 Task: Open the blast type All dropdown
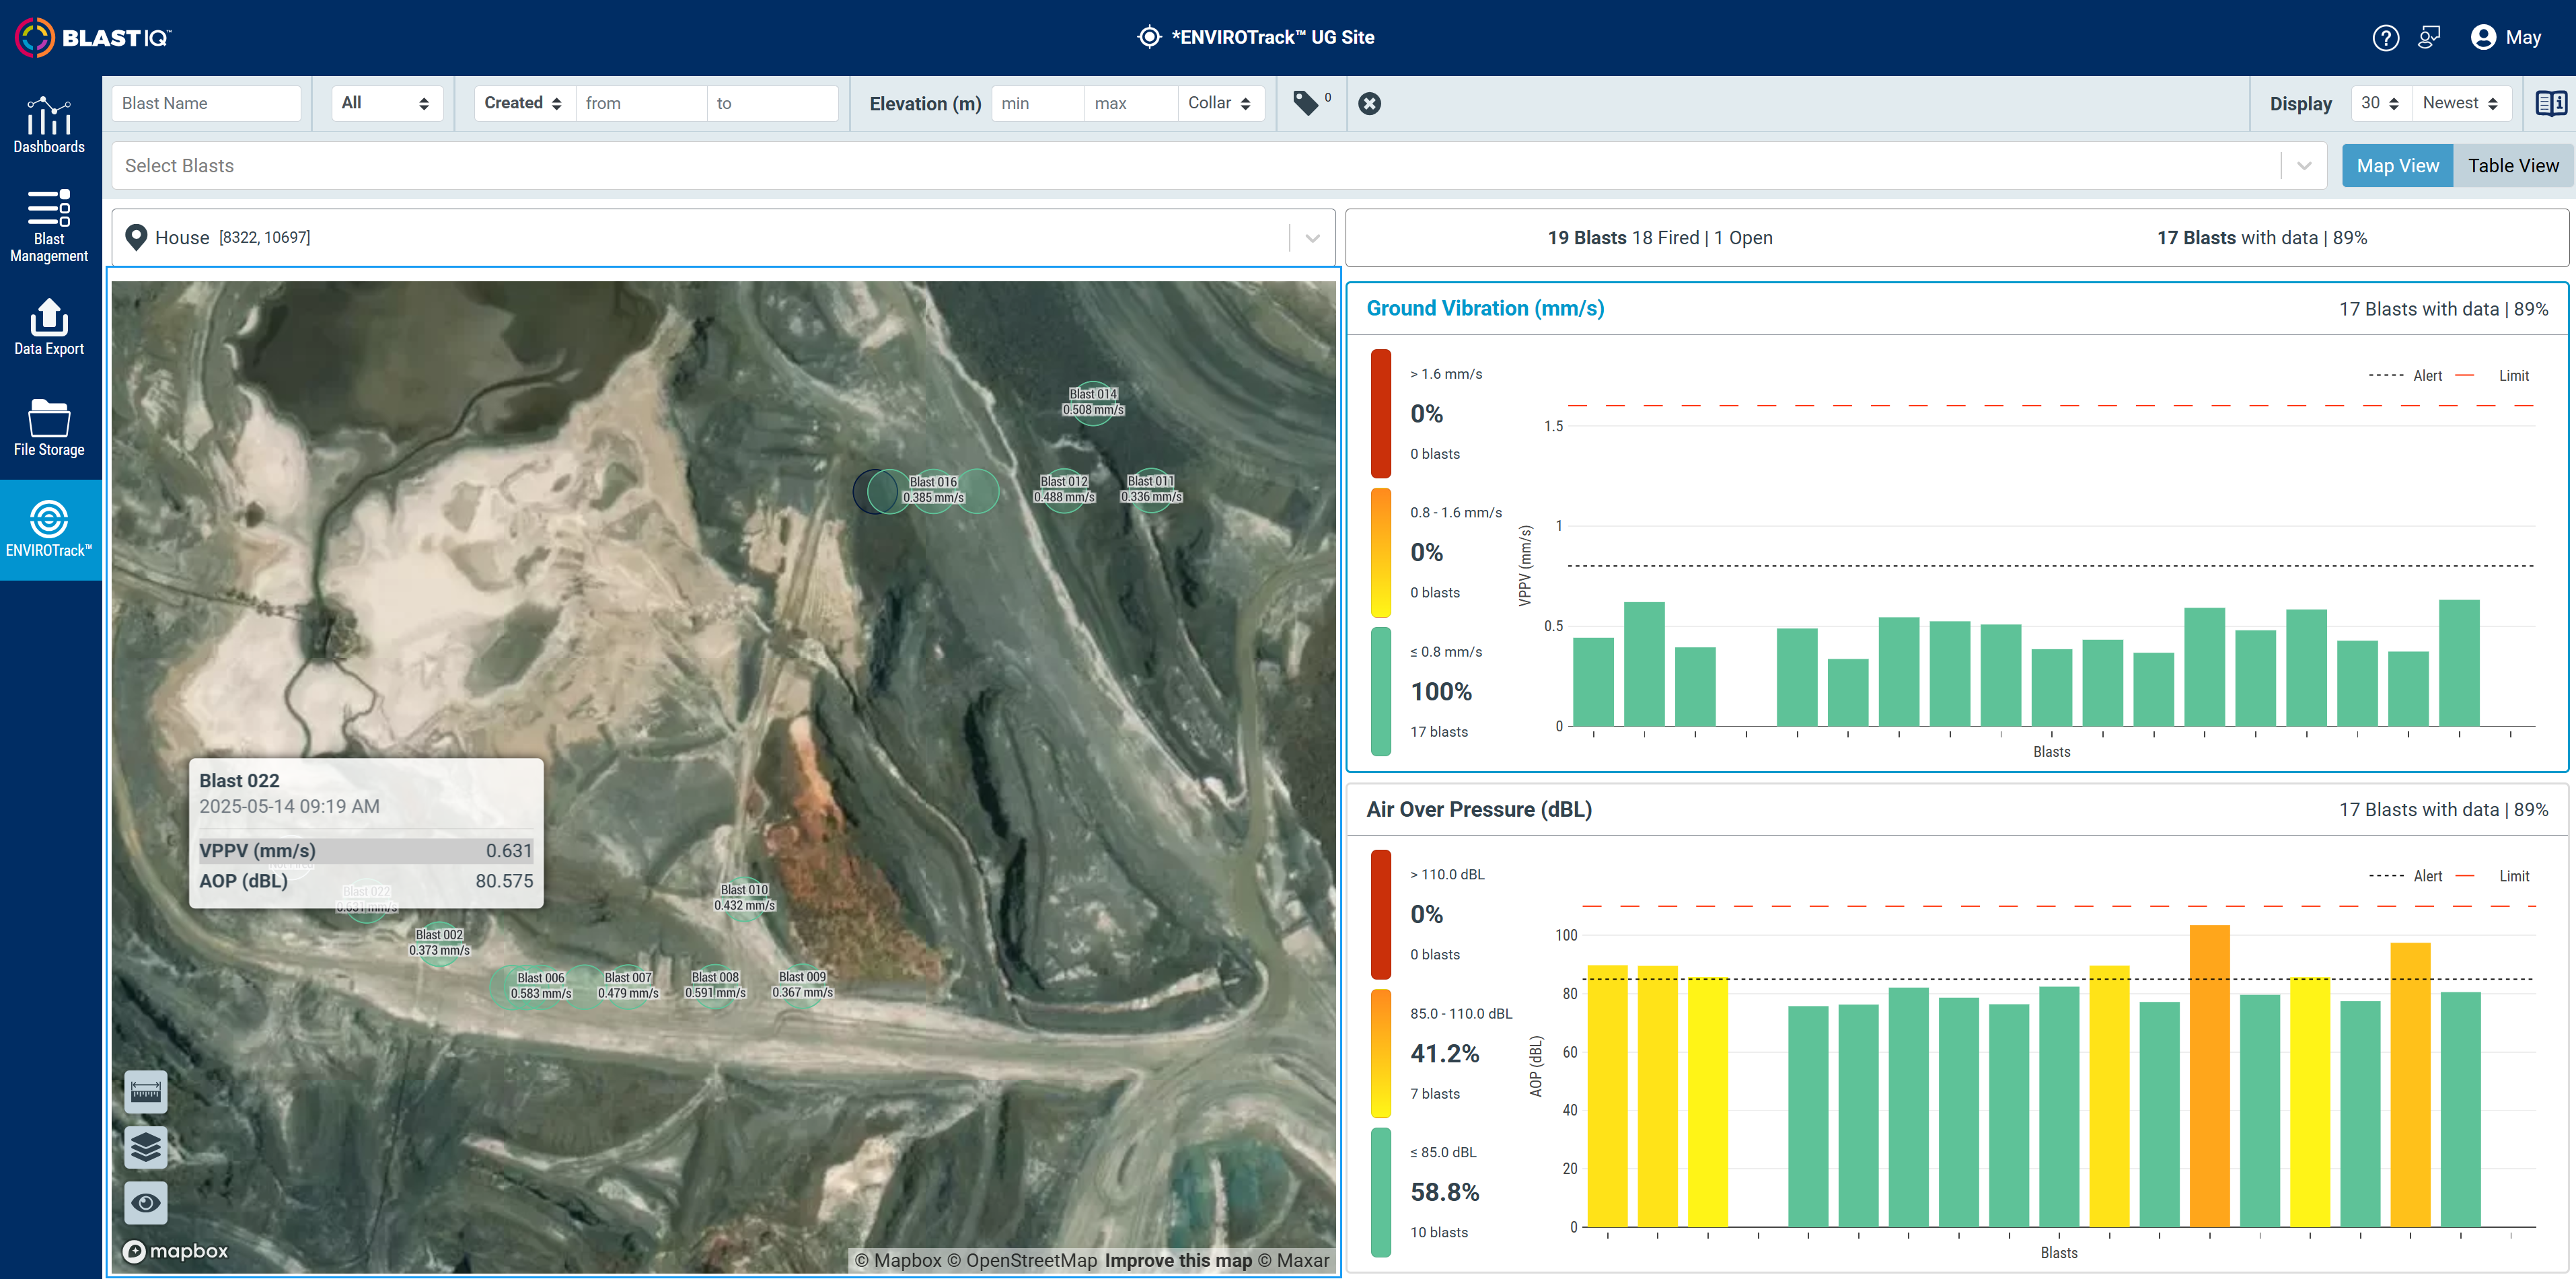(x=386, y=103)
